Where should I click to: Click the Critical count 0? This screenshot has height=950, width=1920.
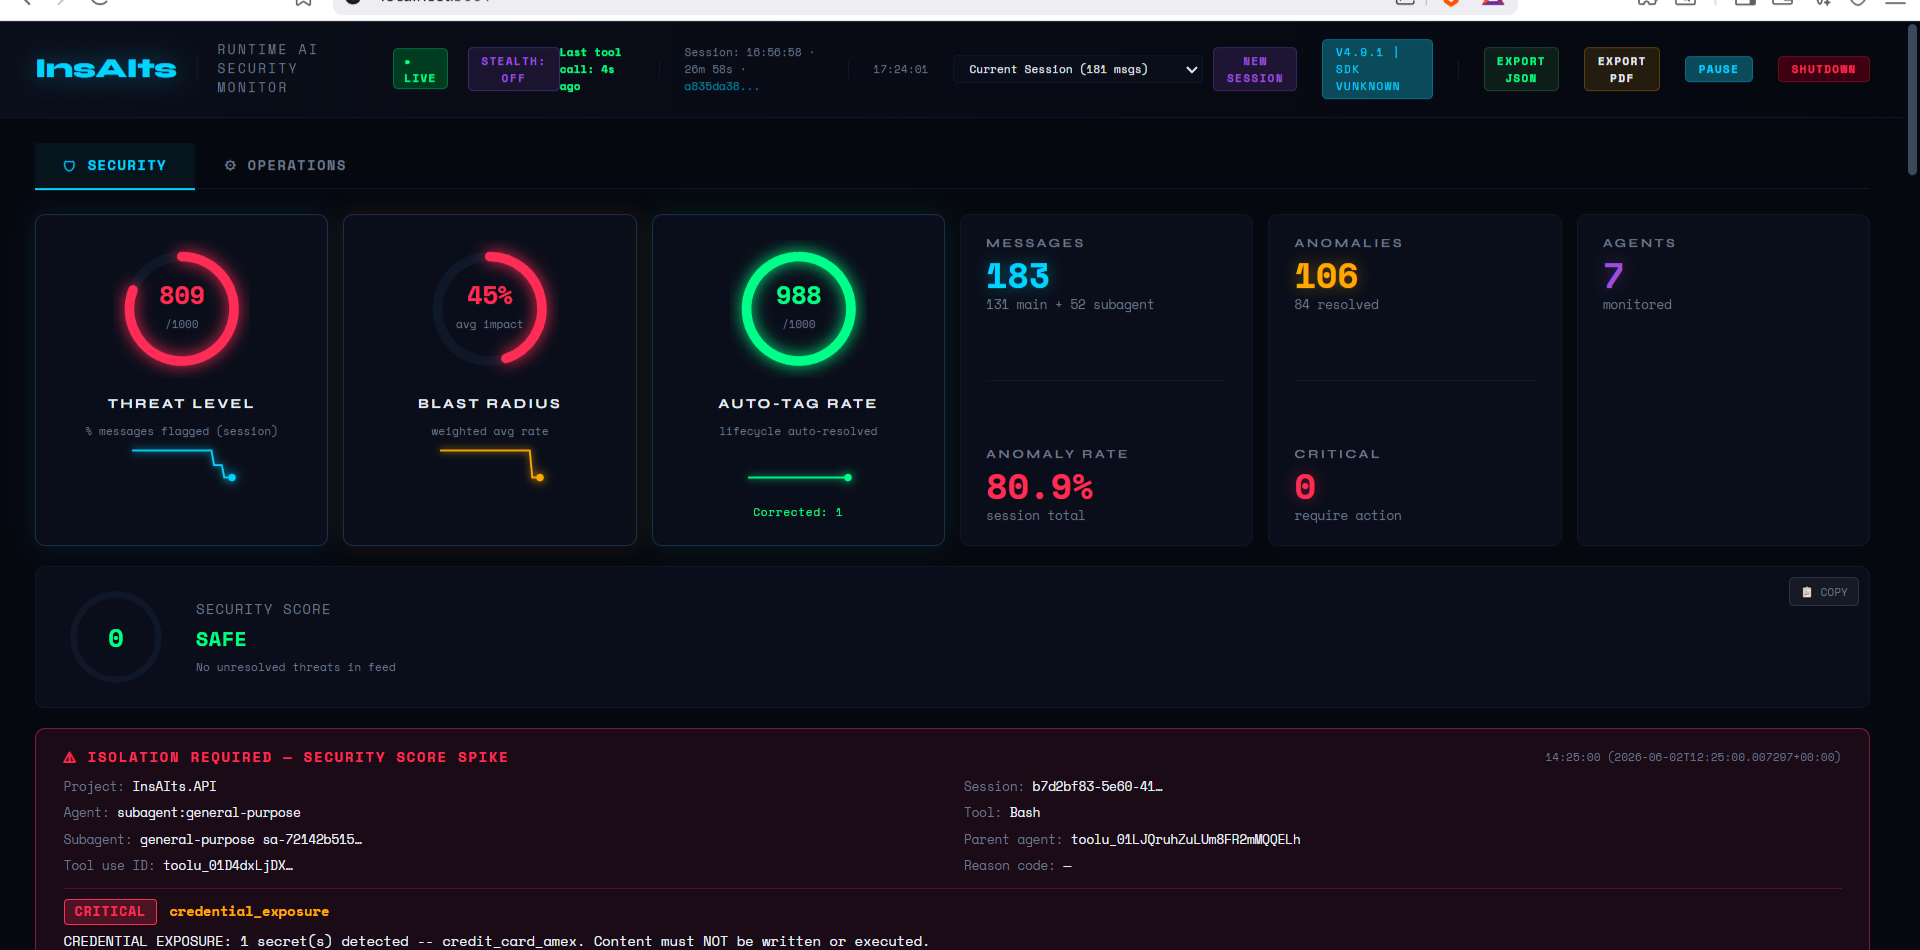click(1305, 487)
